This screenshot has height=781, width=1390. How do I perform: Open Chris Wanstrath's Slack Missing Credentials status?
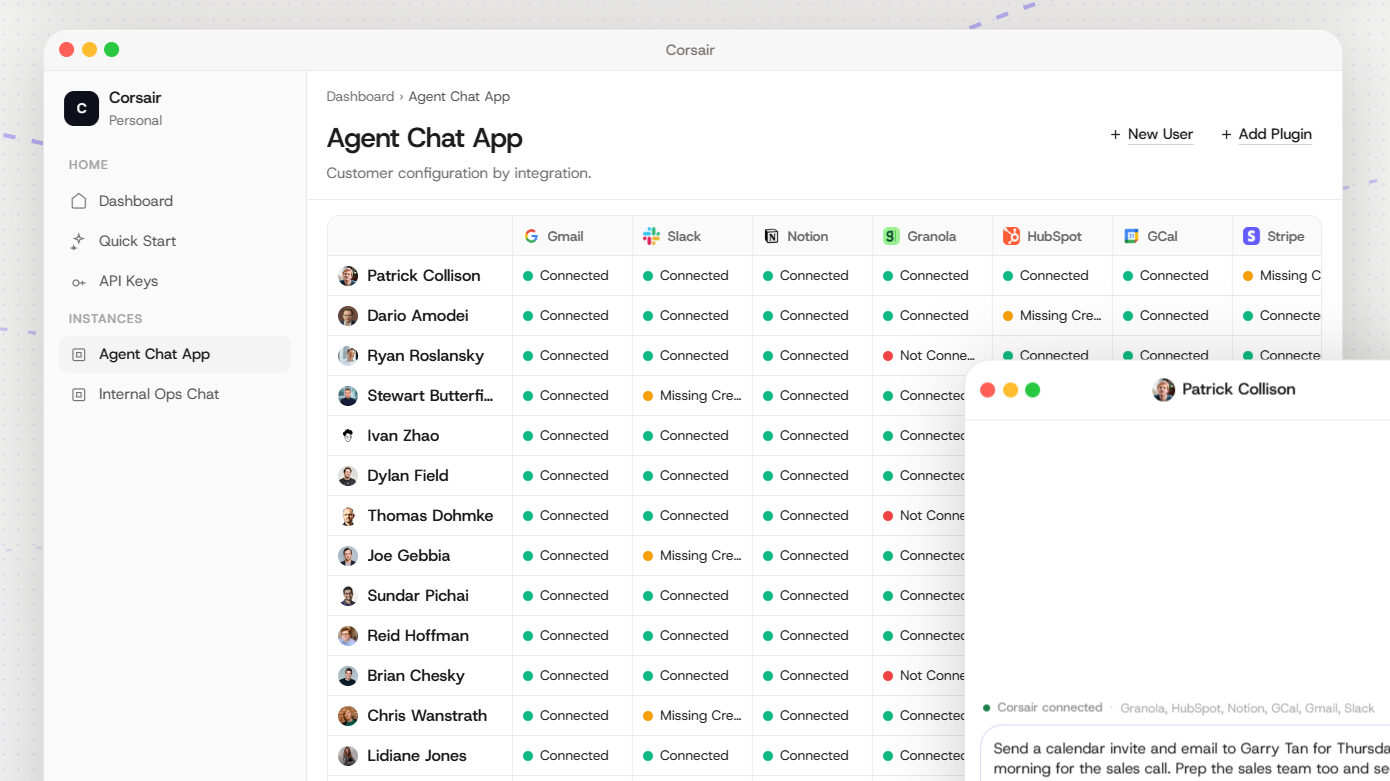(692, 716)
